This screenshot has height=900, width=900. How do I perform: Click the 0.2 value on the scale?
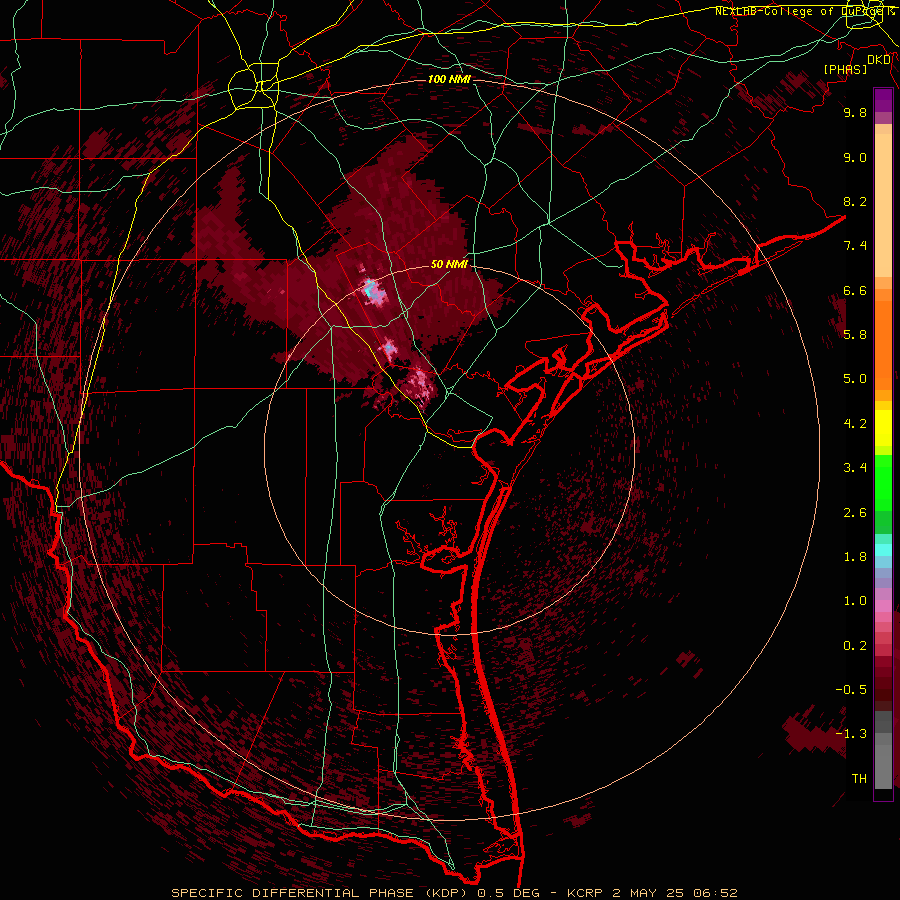tap(855, 646)
